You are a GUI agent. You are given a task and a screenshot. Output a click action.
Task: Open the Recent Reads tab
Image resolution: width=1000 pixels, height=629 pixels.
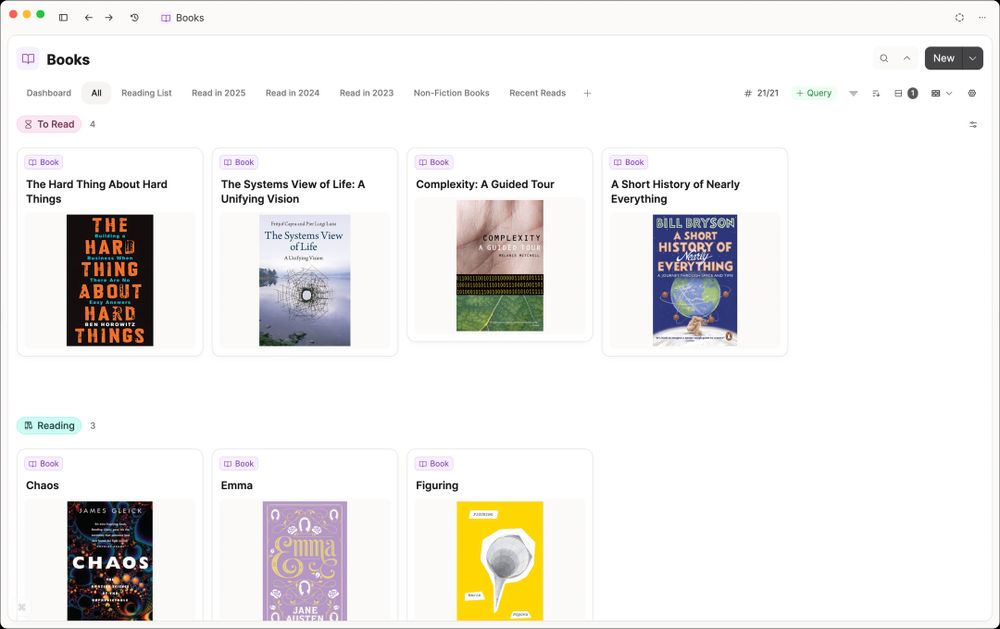[538, 93]
